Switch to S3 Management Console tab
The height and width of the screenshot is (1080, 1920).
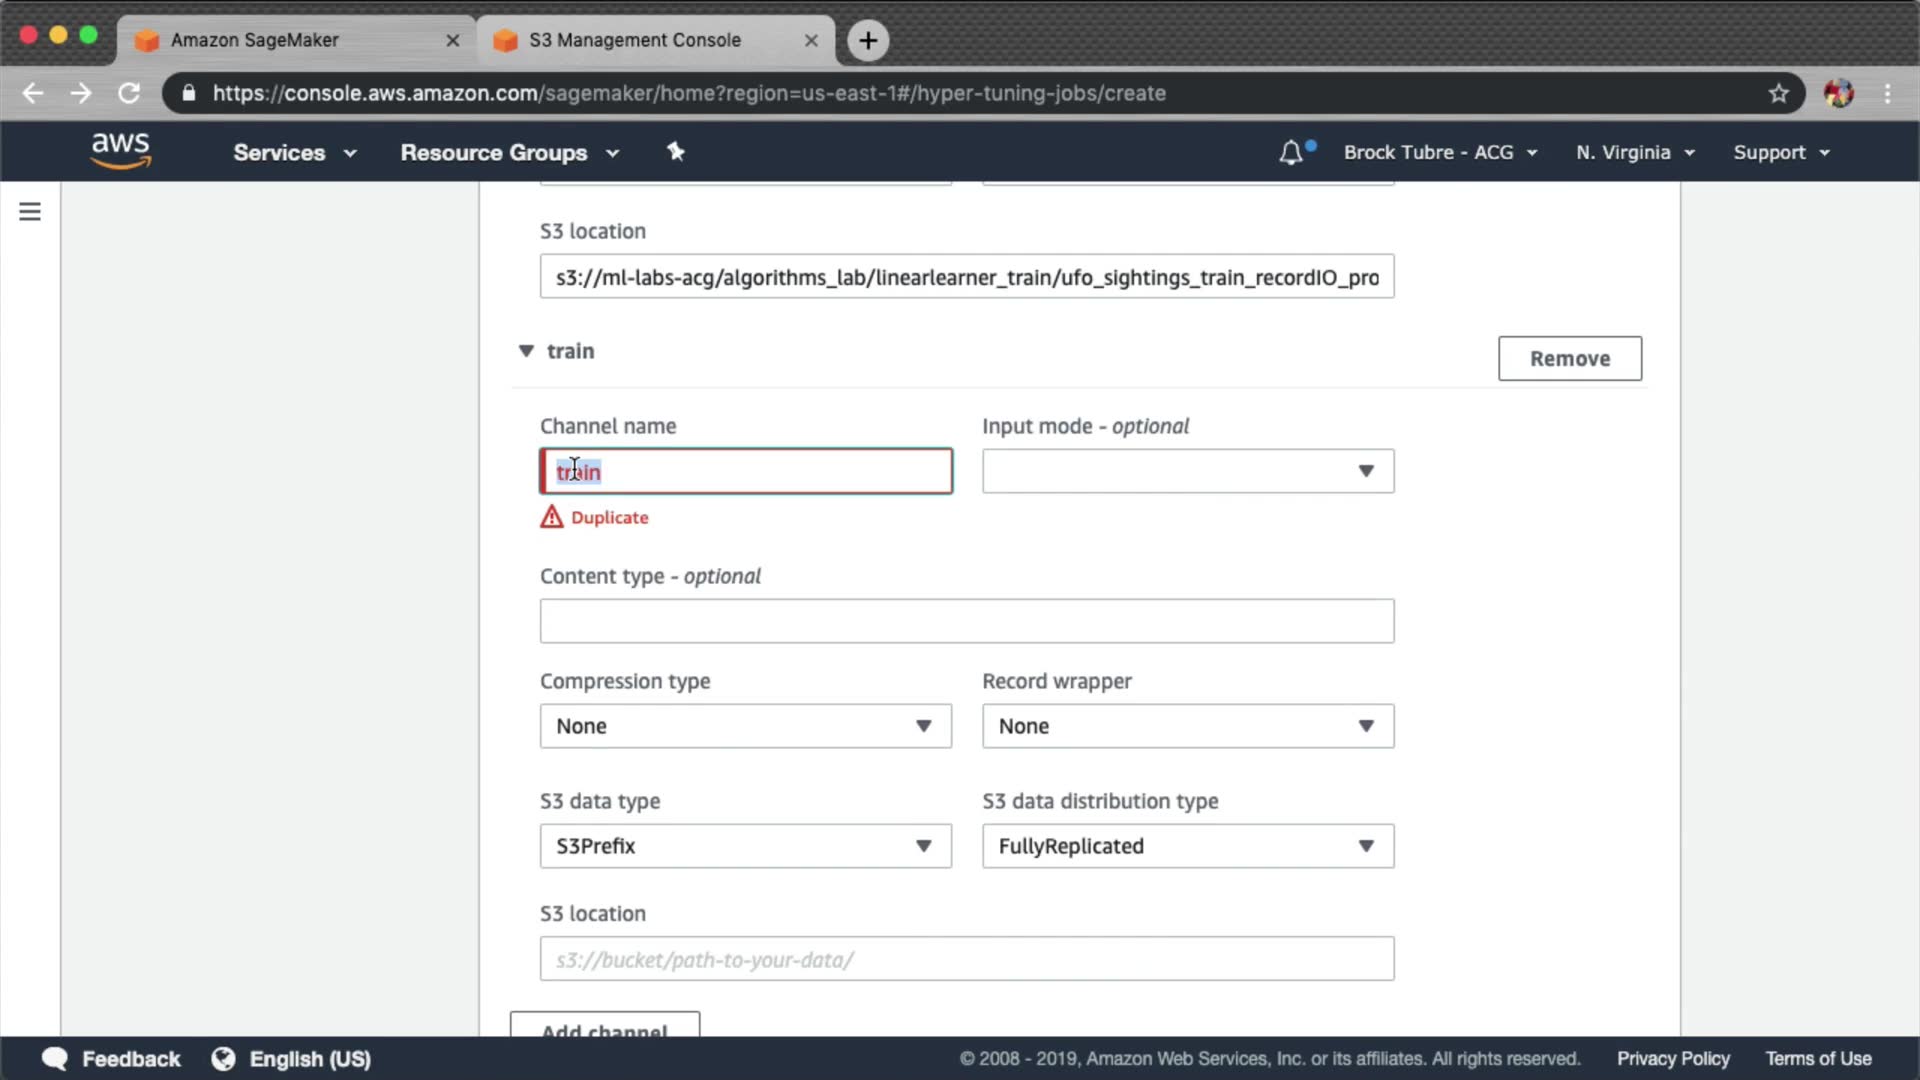click(x=635, y=40)
